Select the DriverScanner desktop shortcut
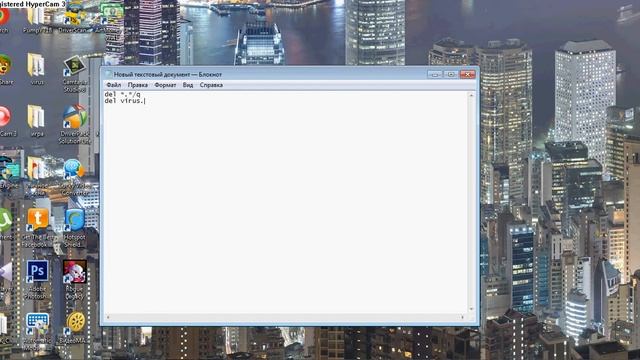The height and width of the screenshot is (360, 640). (x=74, y=17)
